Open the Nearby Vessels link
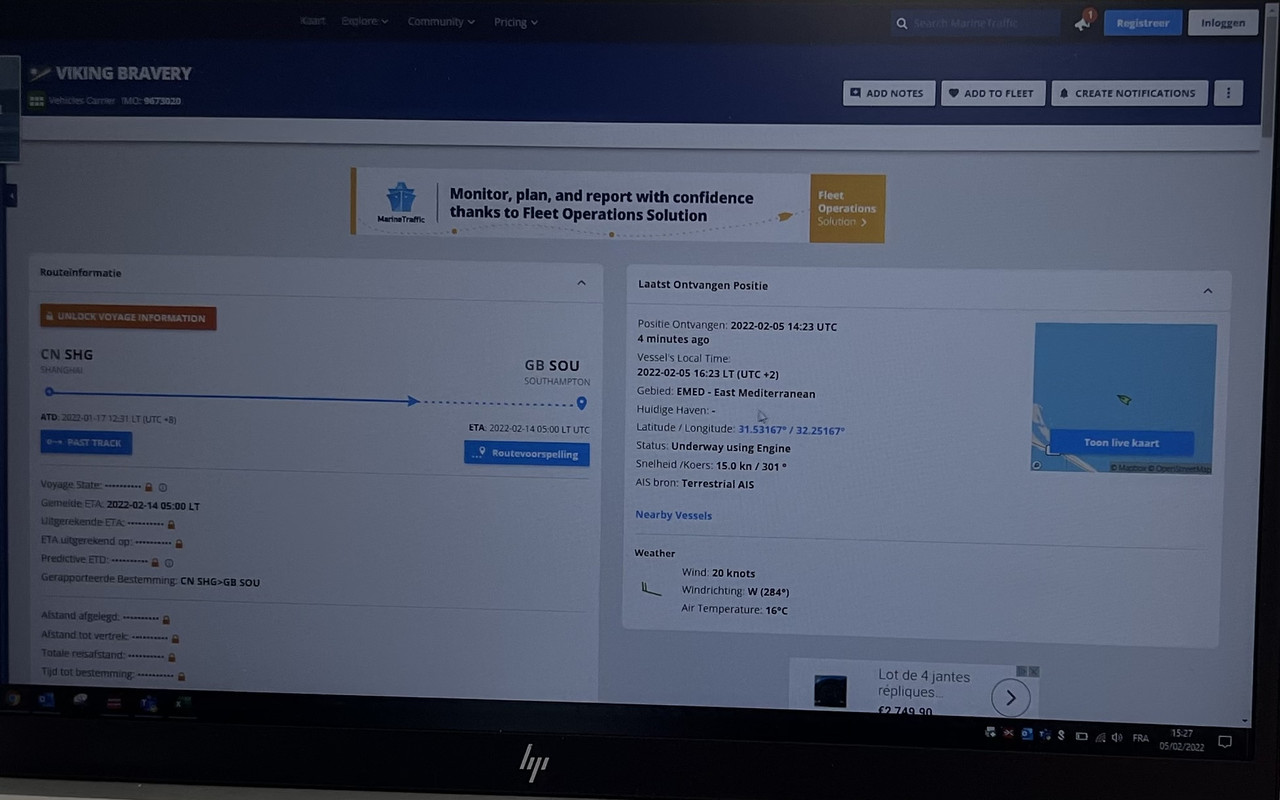Image resolution: width=1280 pixels, height=800 pixels. click(x=674, y=515)
